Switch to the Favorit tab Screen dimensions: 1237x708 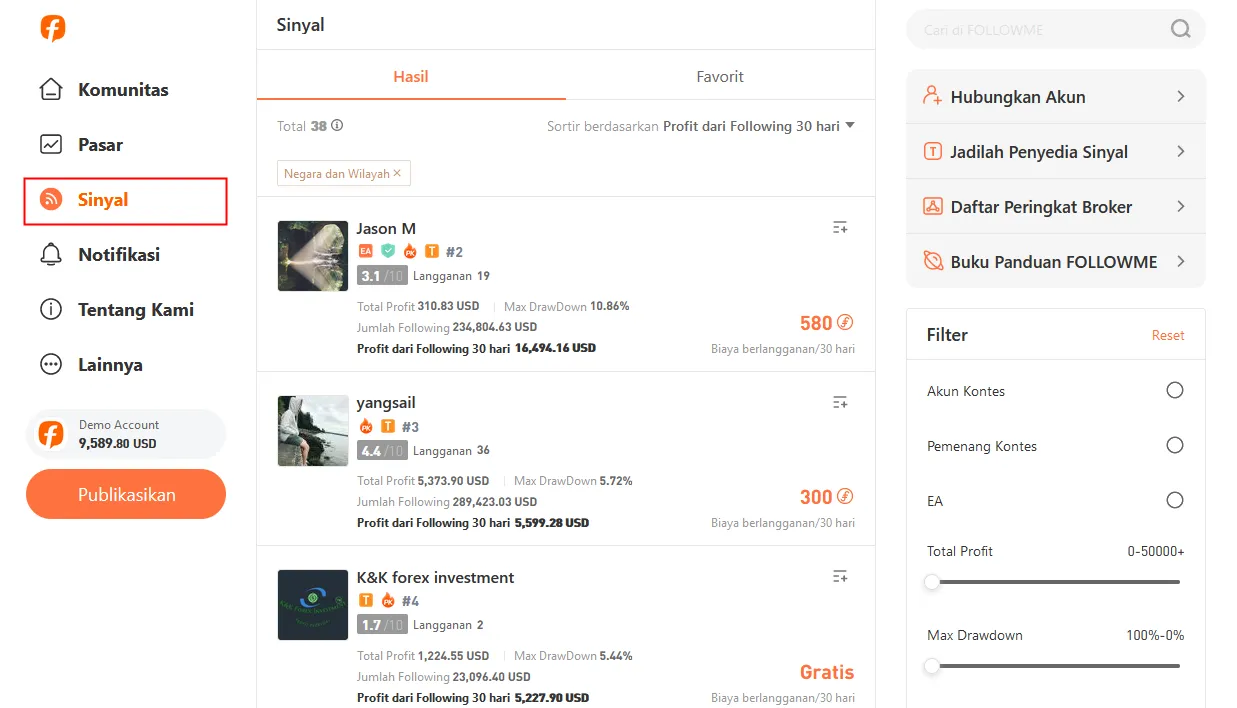(720, 76)
